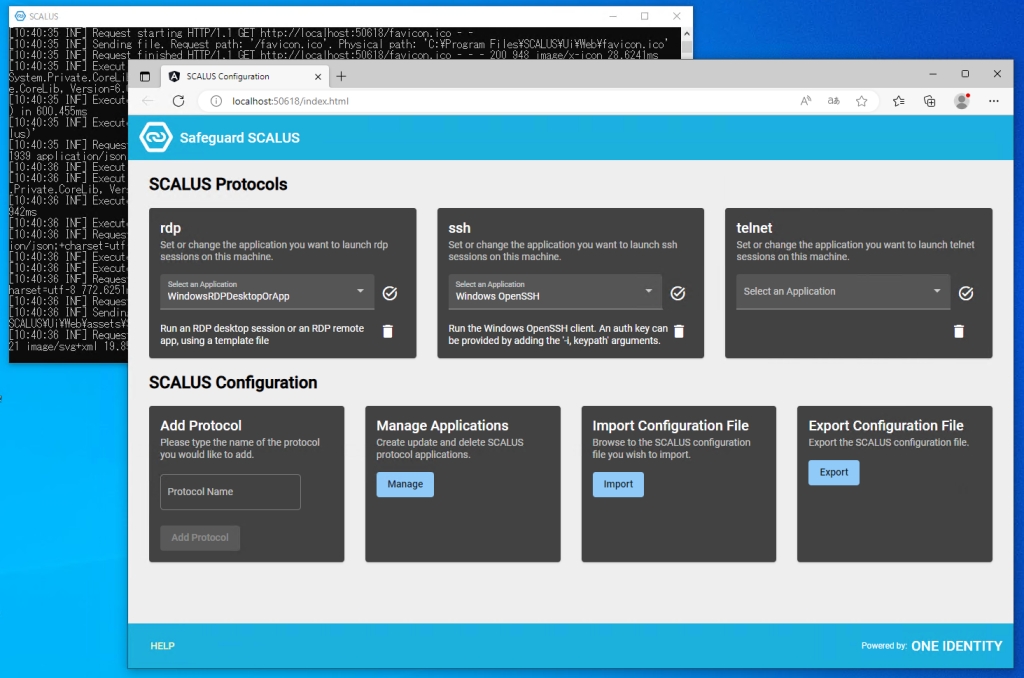Open the HELP link in footer
The width and height of the screenshot is (1024, 678).
coord(163,646)
